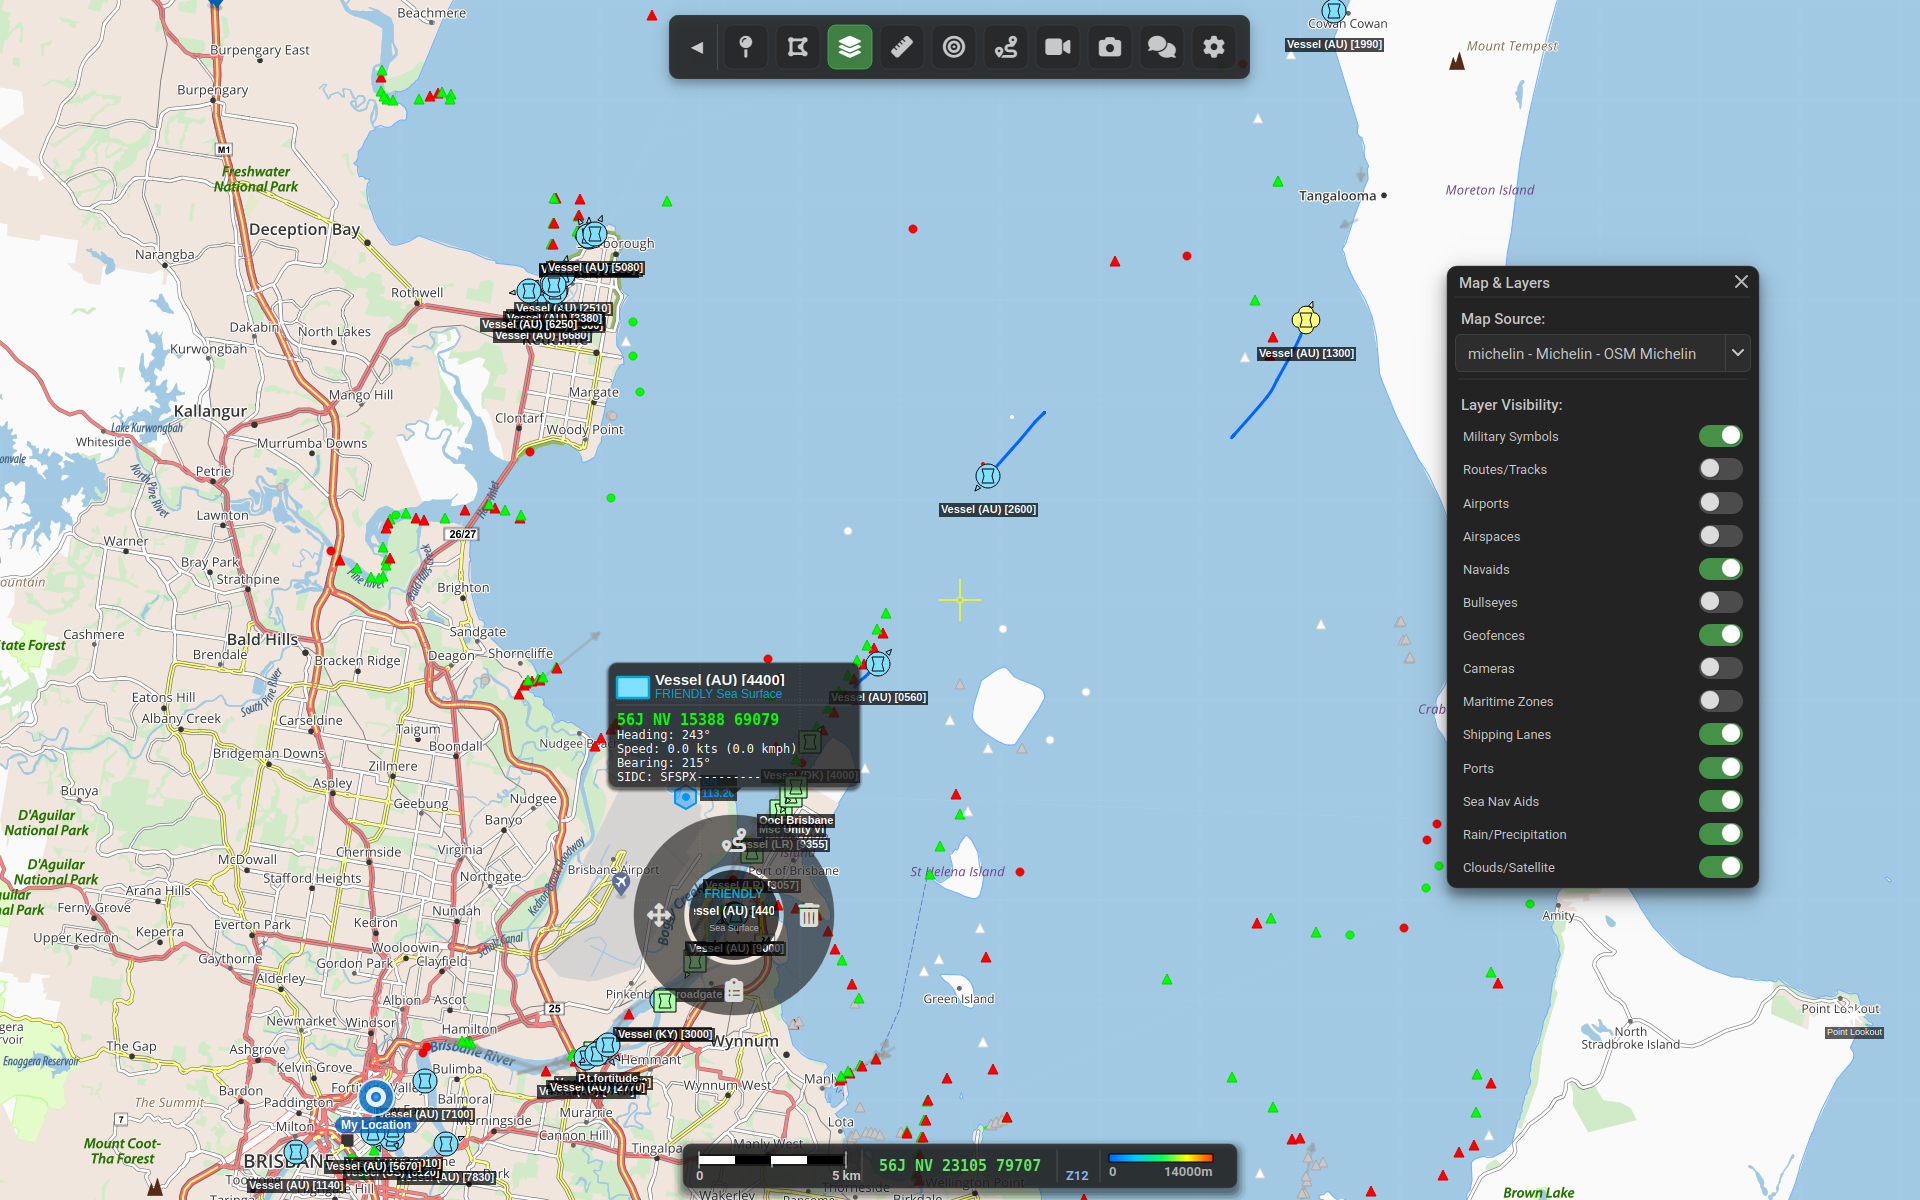This screenshot has height=1200, width=1920.
Task: Click the blue My Location marker
Action: click(x=376, y=1097)
